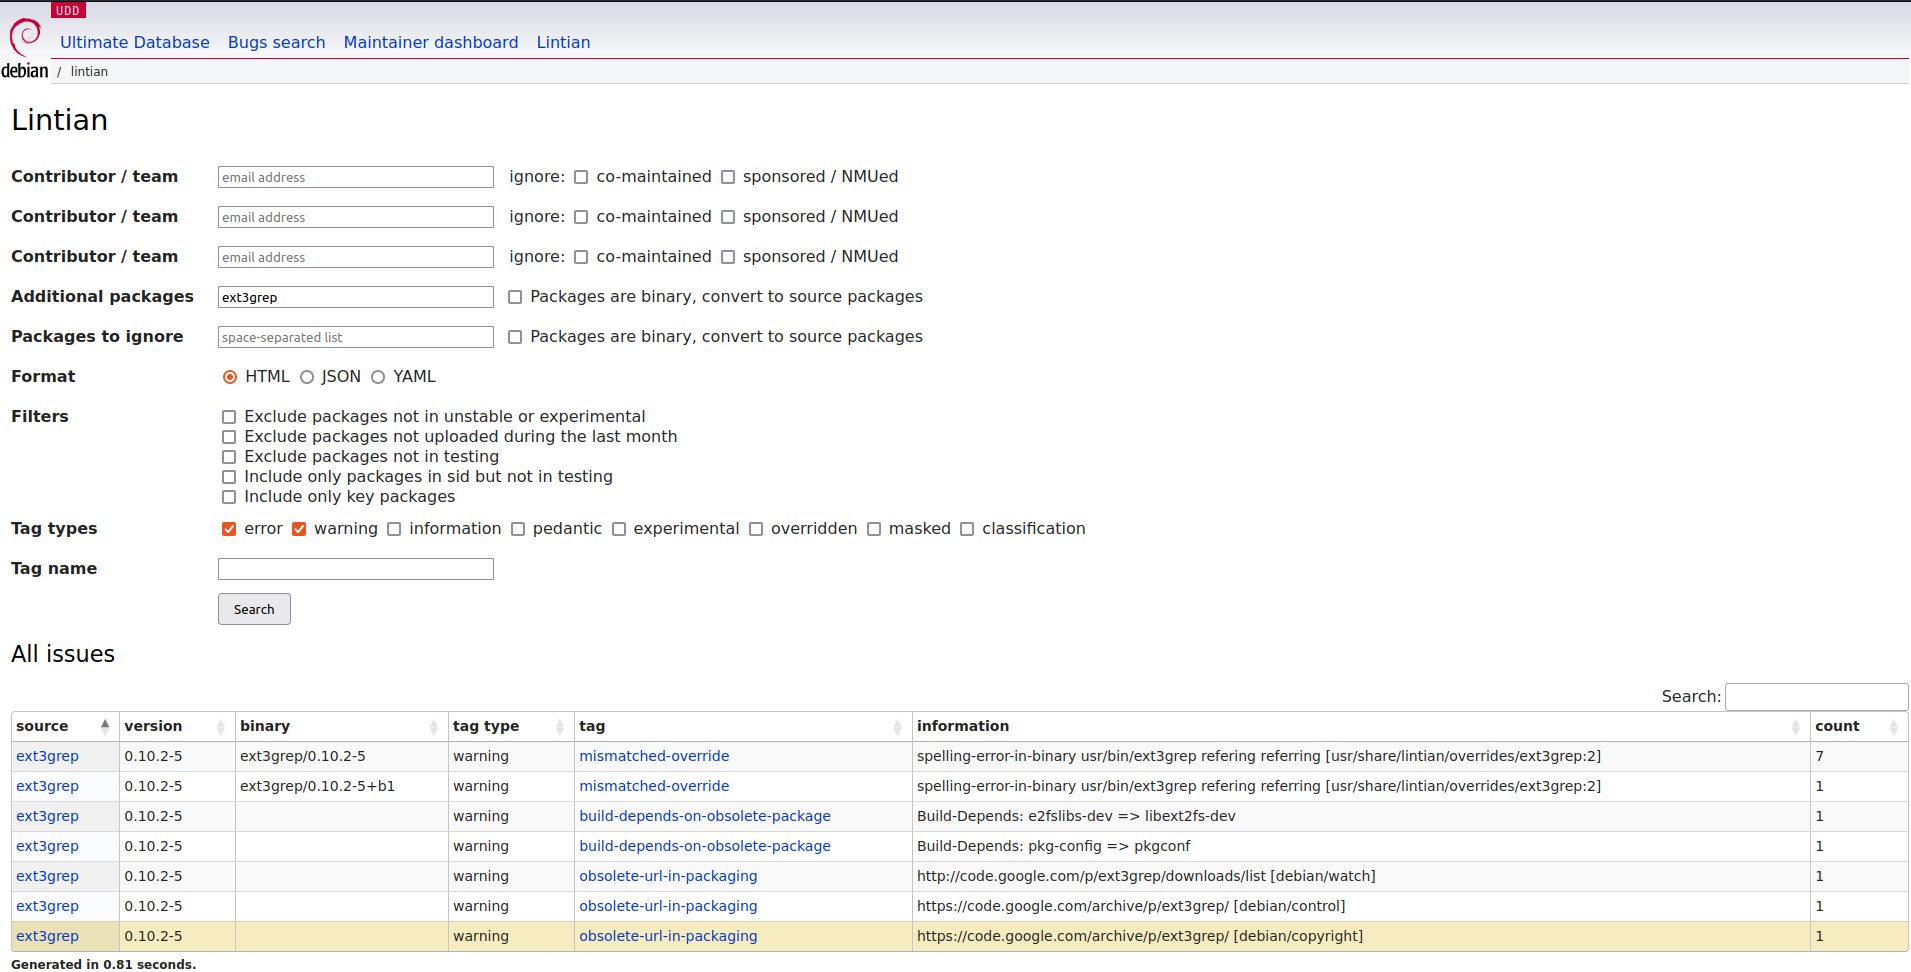1911x972 pixels.
Task: Enable Exclude packages not in unstable or experimental
Action: [229, 417]
